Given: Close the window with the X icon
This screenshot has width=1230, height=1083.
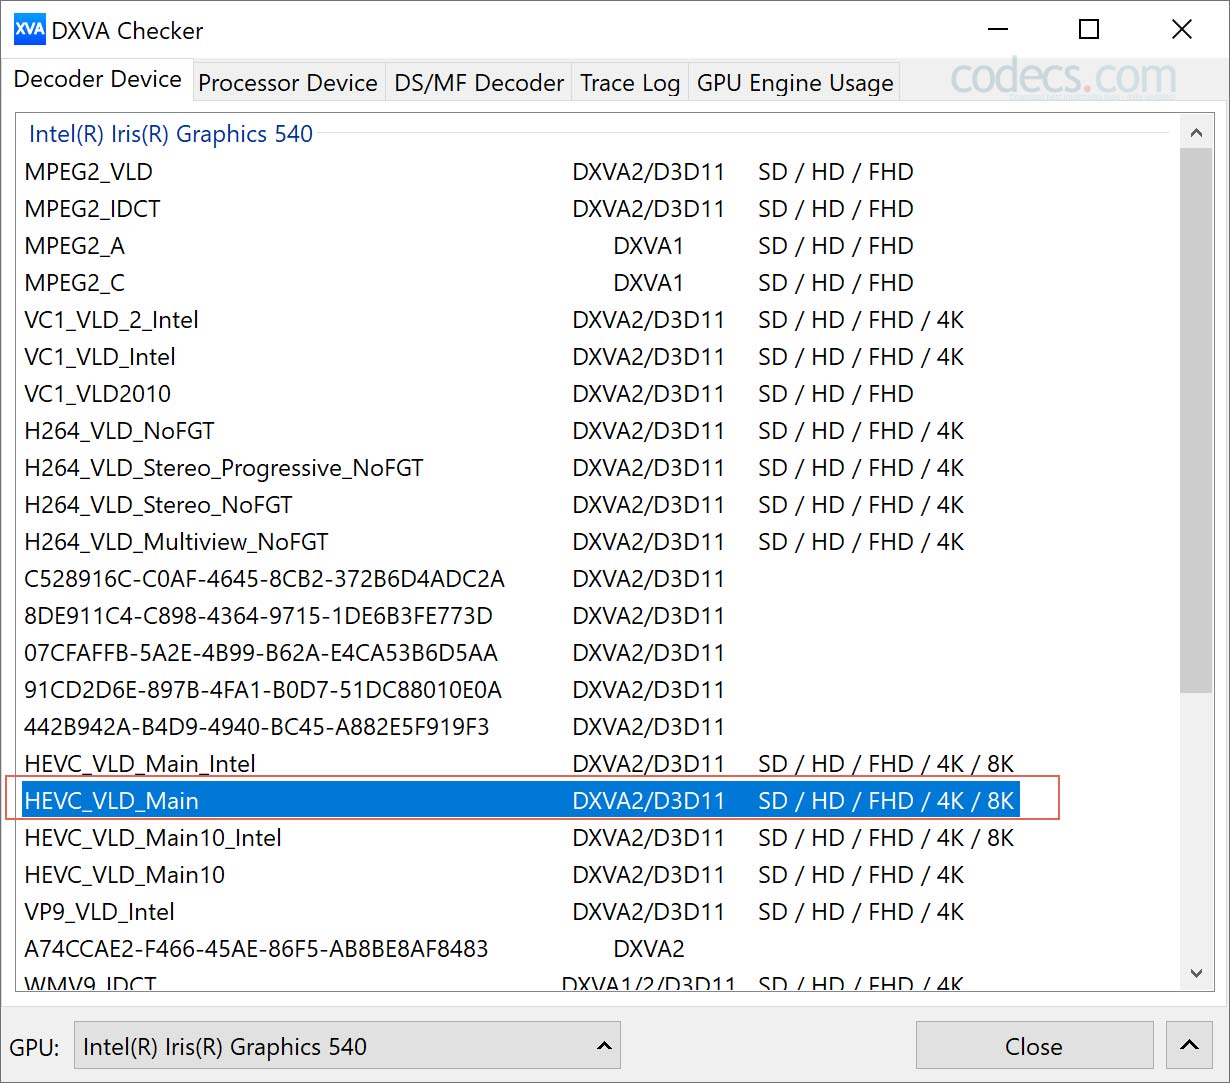Looking at the screenshot, I should coord(1181,30).
